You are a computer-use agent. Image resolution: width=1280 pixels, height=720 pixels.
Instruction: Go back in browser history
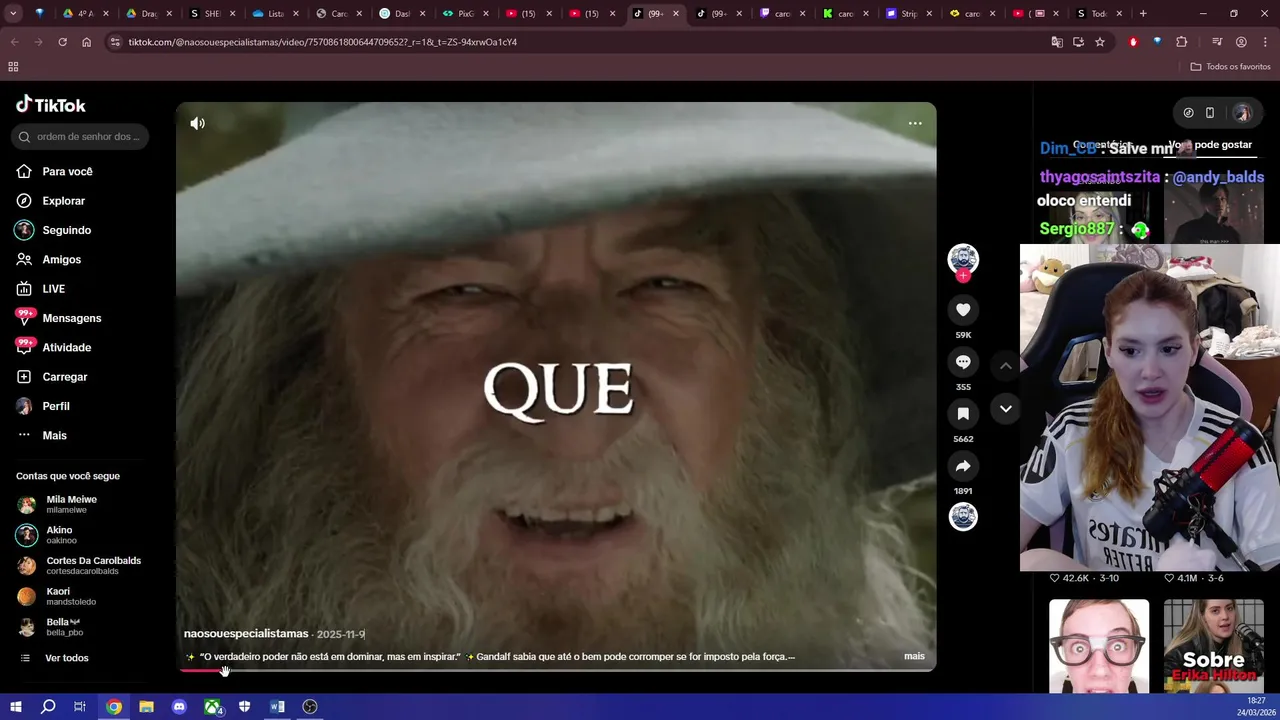tap(14, 42)
